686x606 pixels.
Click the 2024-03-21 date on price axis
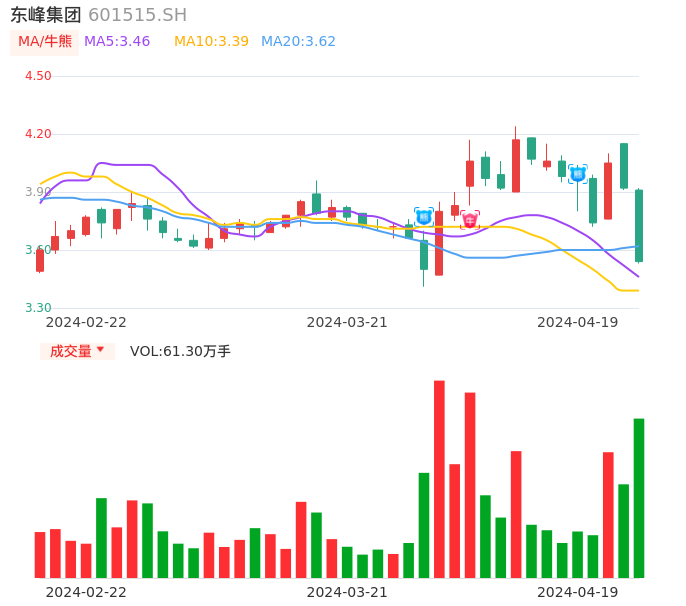point(347,322)
